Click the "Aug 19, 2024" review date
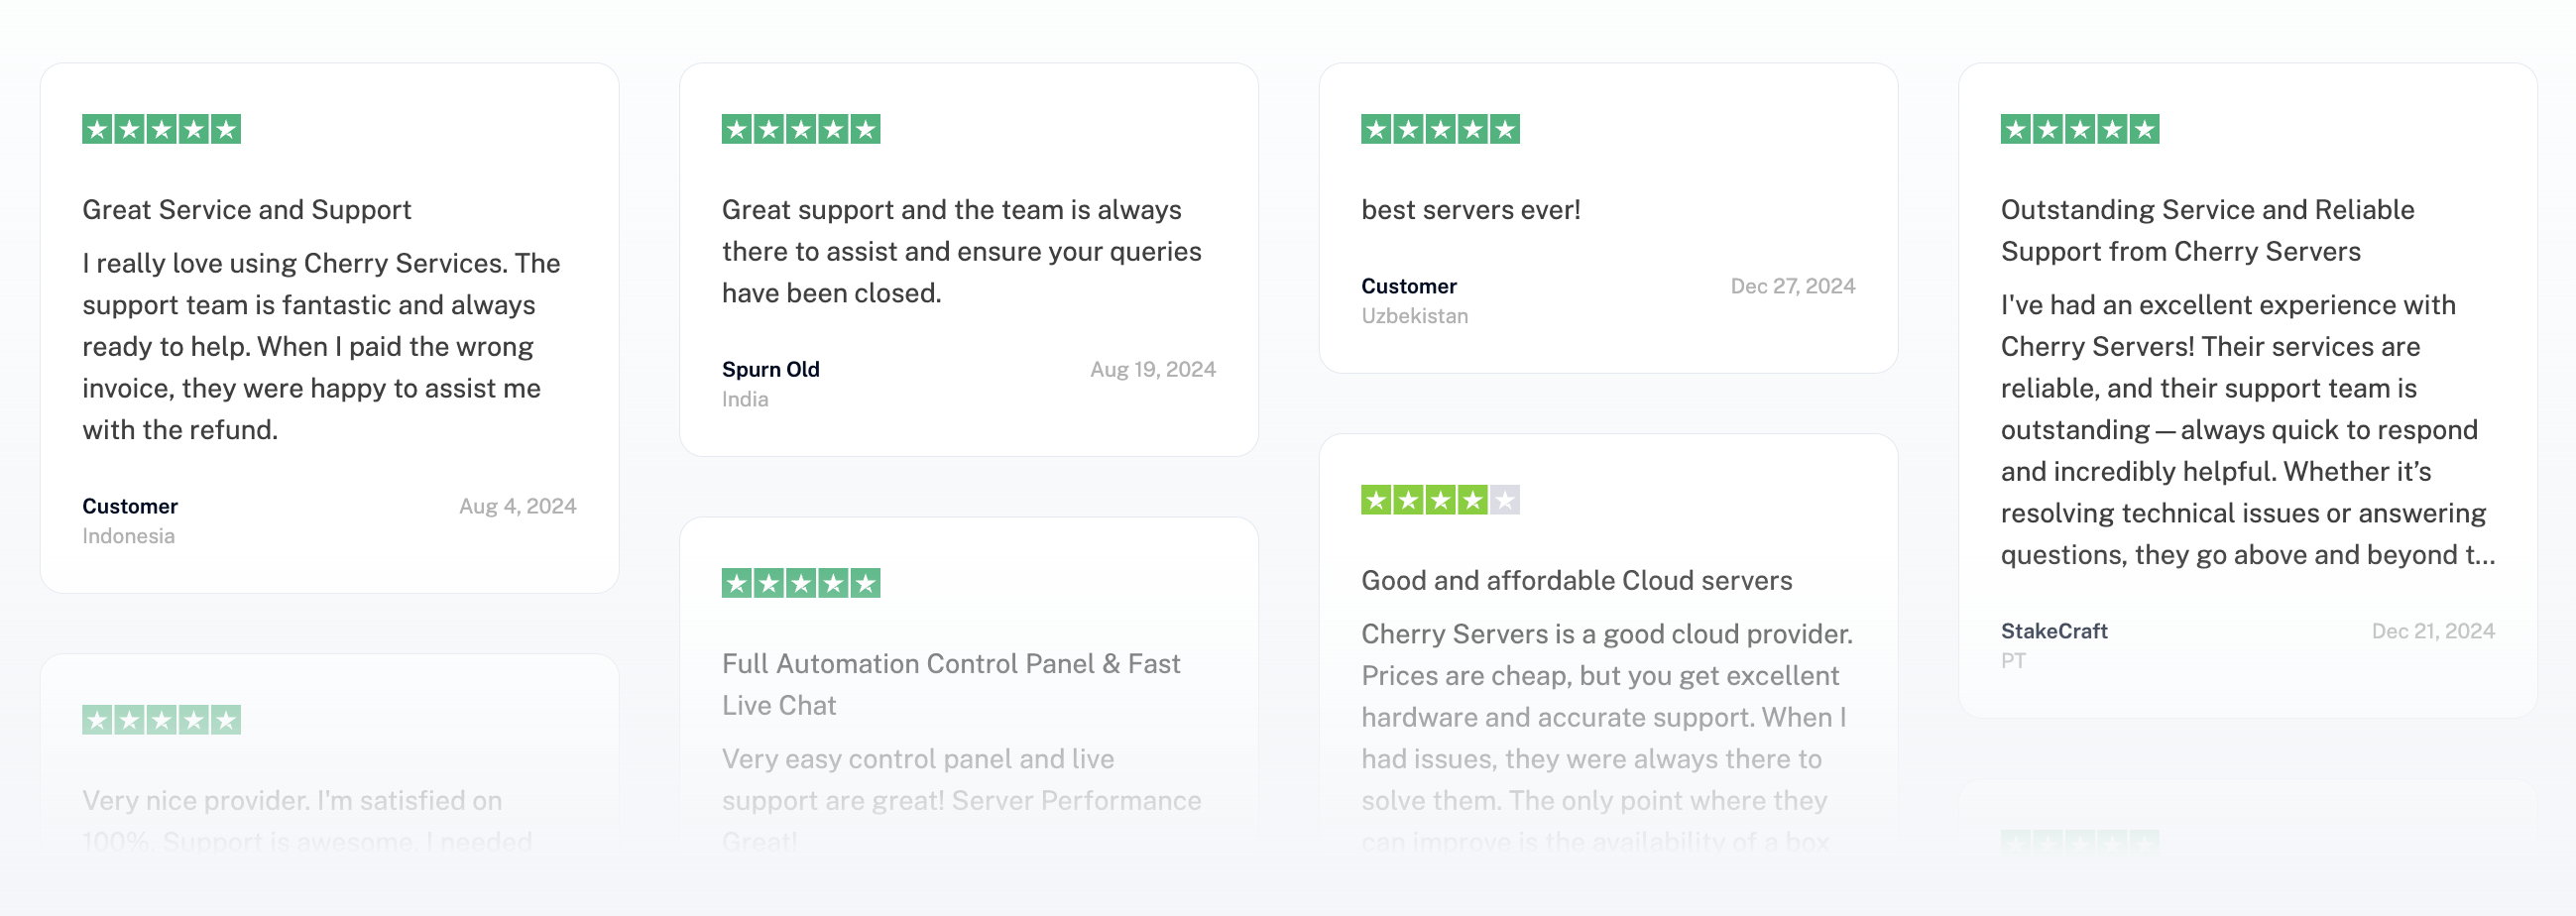Screen dimensions: 2576x916 click(1152, 369)
